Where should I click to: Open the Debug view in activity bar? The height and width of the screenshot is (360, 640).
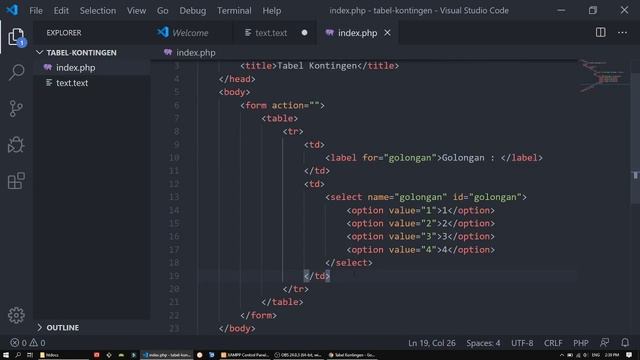point(16,144)
